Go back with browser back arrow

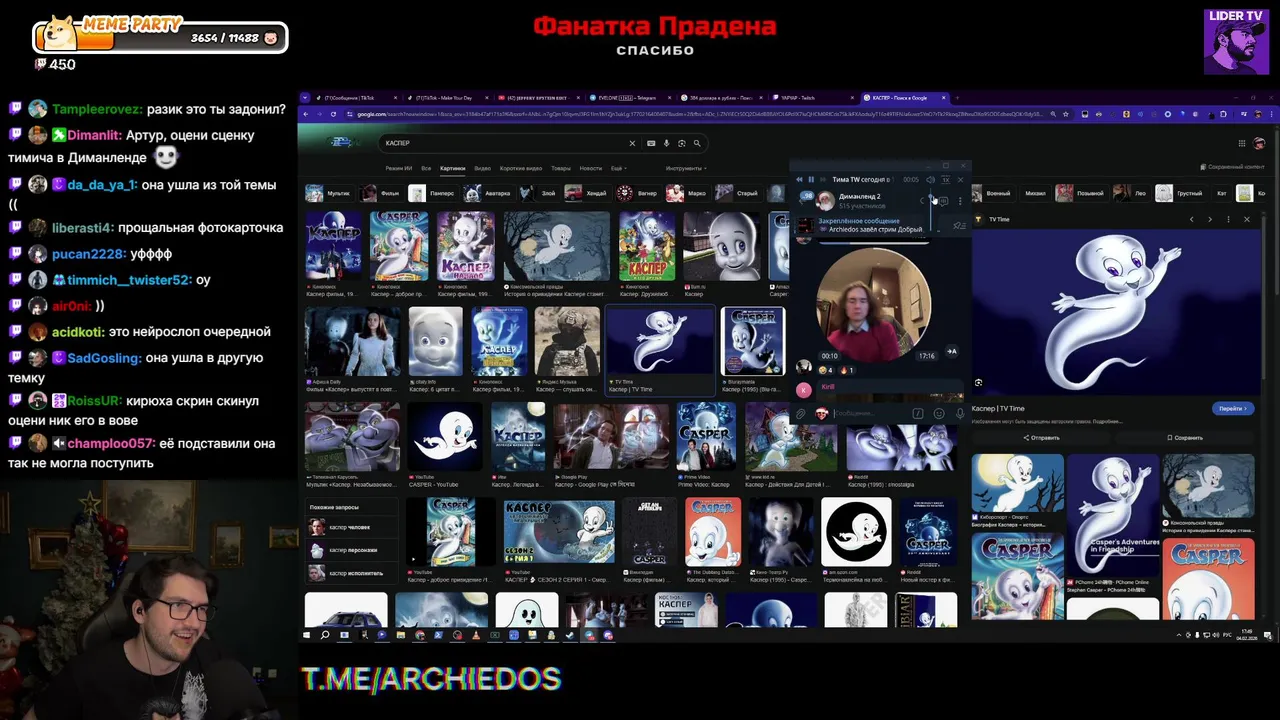305,114
